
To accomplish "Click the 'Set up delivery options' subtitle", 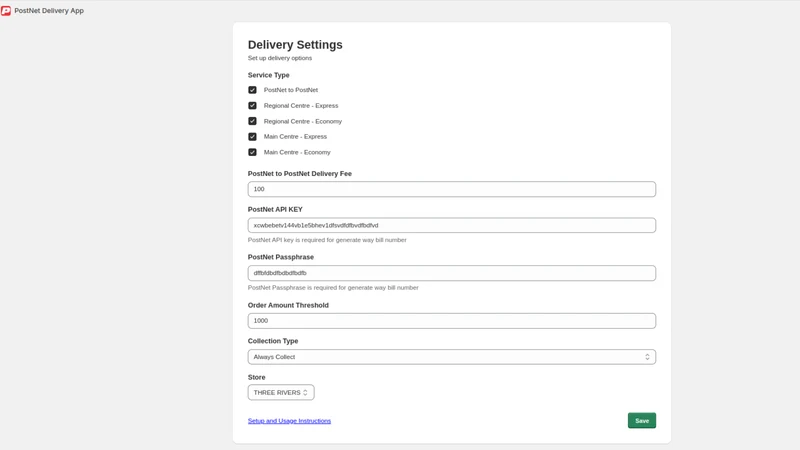I will (280, 58).
